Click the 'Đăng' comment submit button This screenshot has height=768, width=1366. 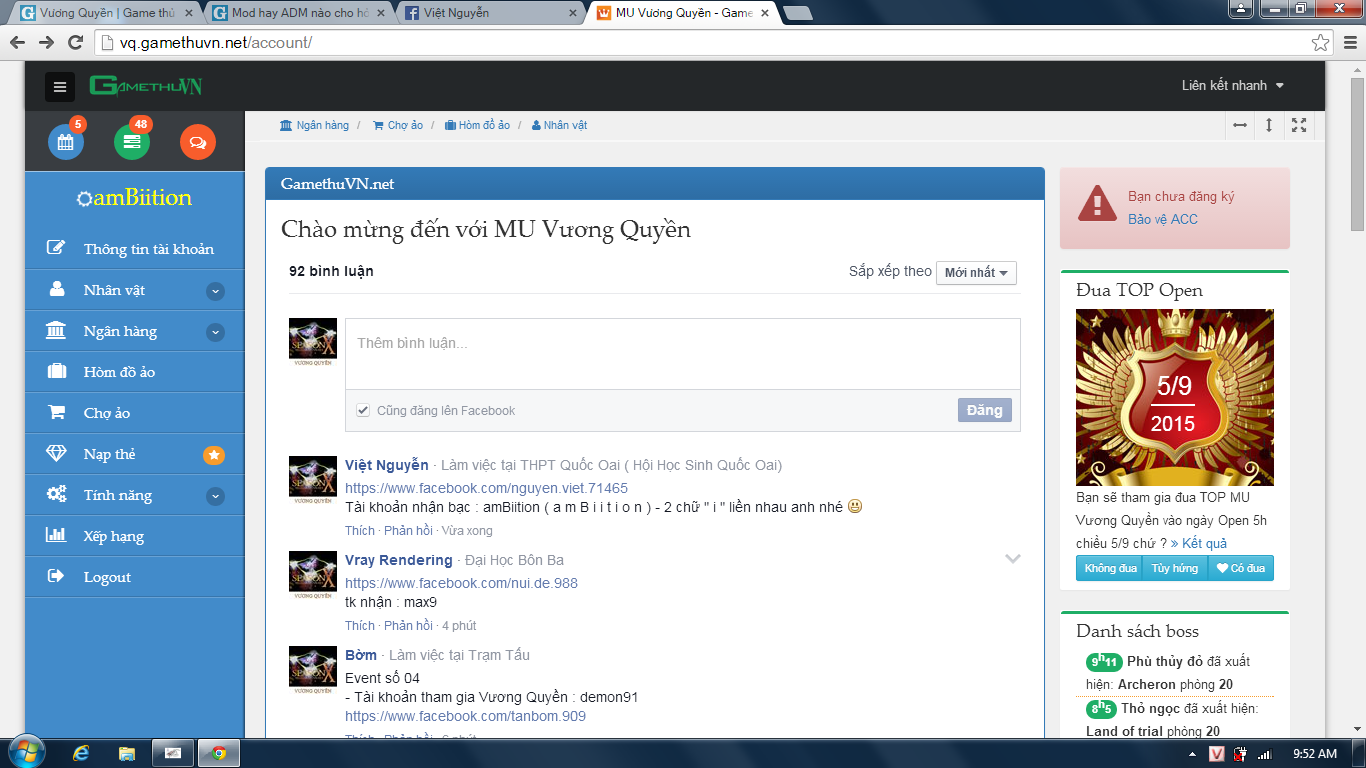pos(984,410)
